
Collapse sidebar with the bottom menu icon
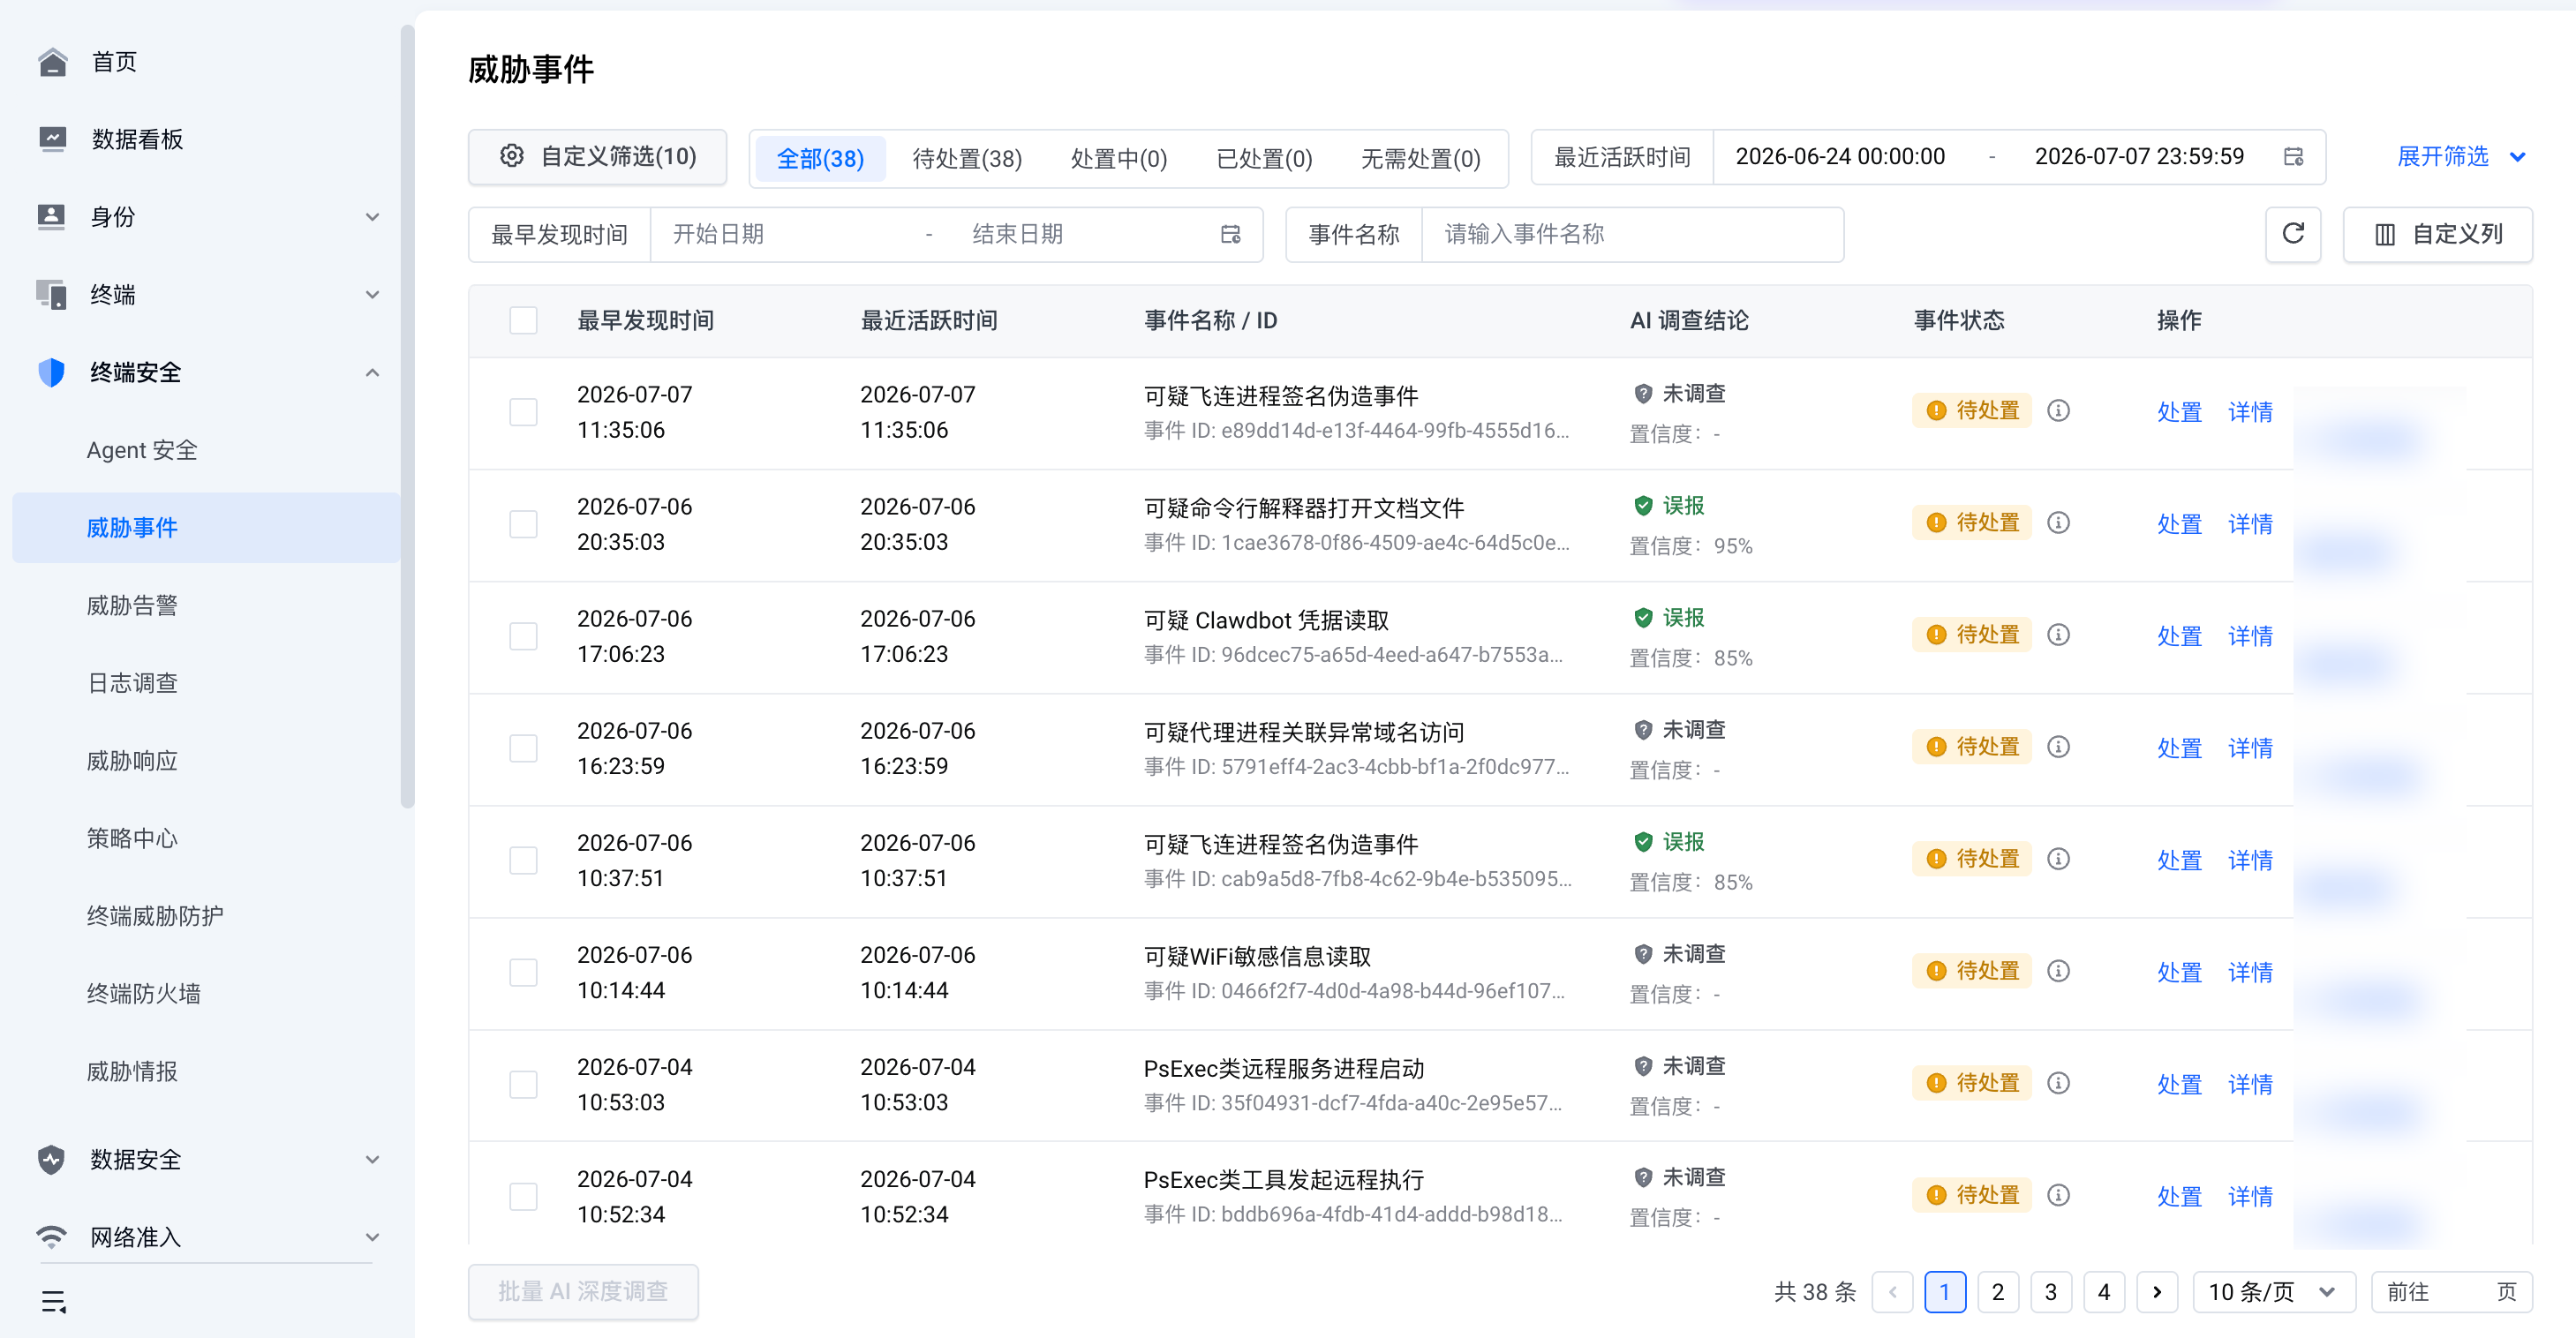54,1302
